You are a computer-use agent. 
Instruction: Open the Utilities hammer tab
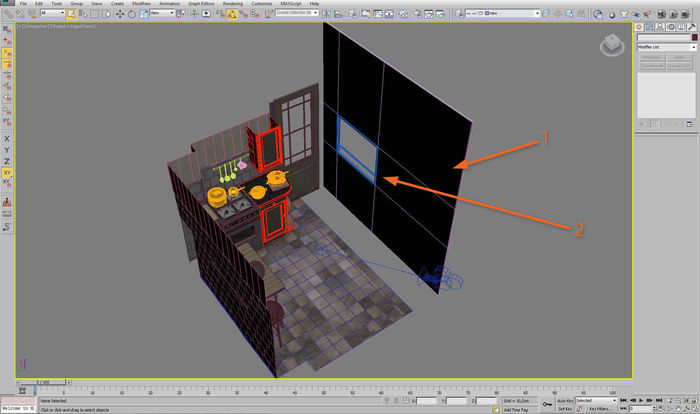coord(692,27)
